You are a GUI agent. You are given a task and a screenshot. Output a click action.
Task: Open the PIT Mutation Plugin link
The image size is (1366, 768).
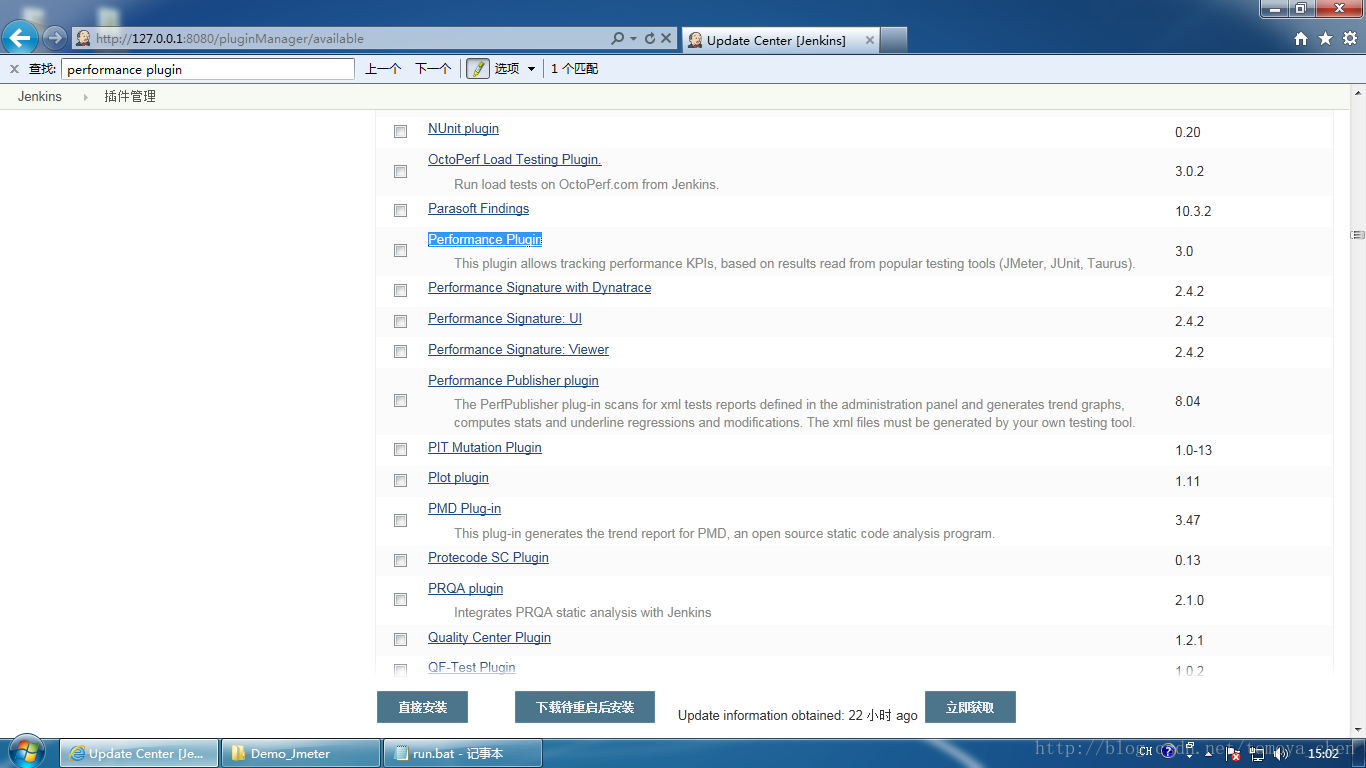tap(485, 448)
